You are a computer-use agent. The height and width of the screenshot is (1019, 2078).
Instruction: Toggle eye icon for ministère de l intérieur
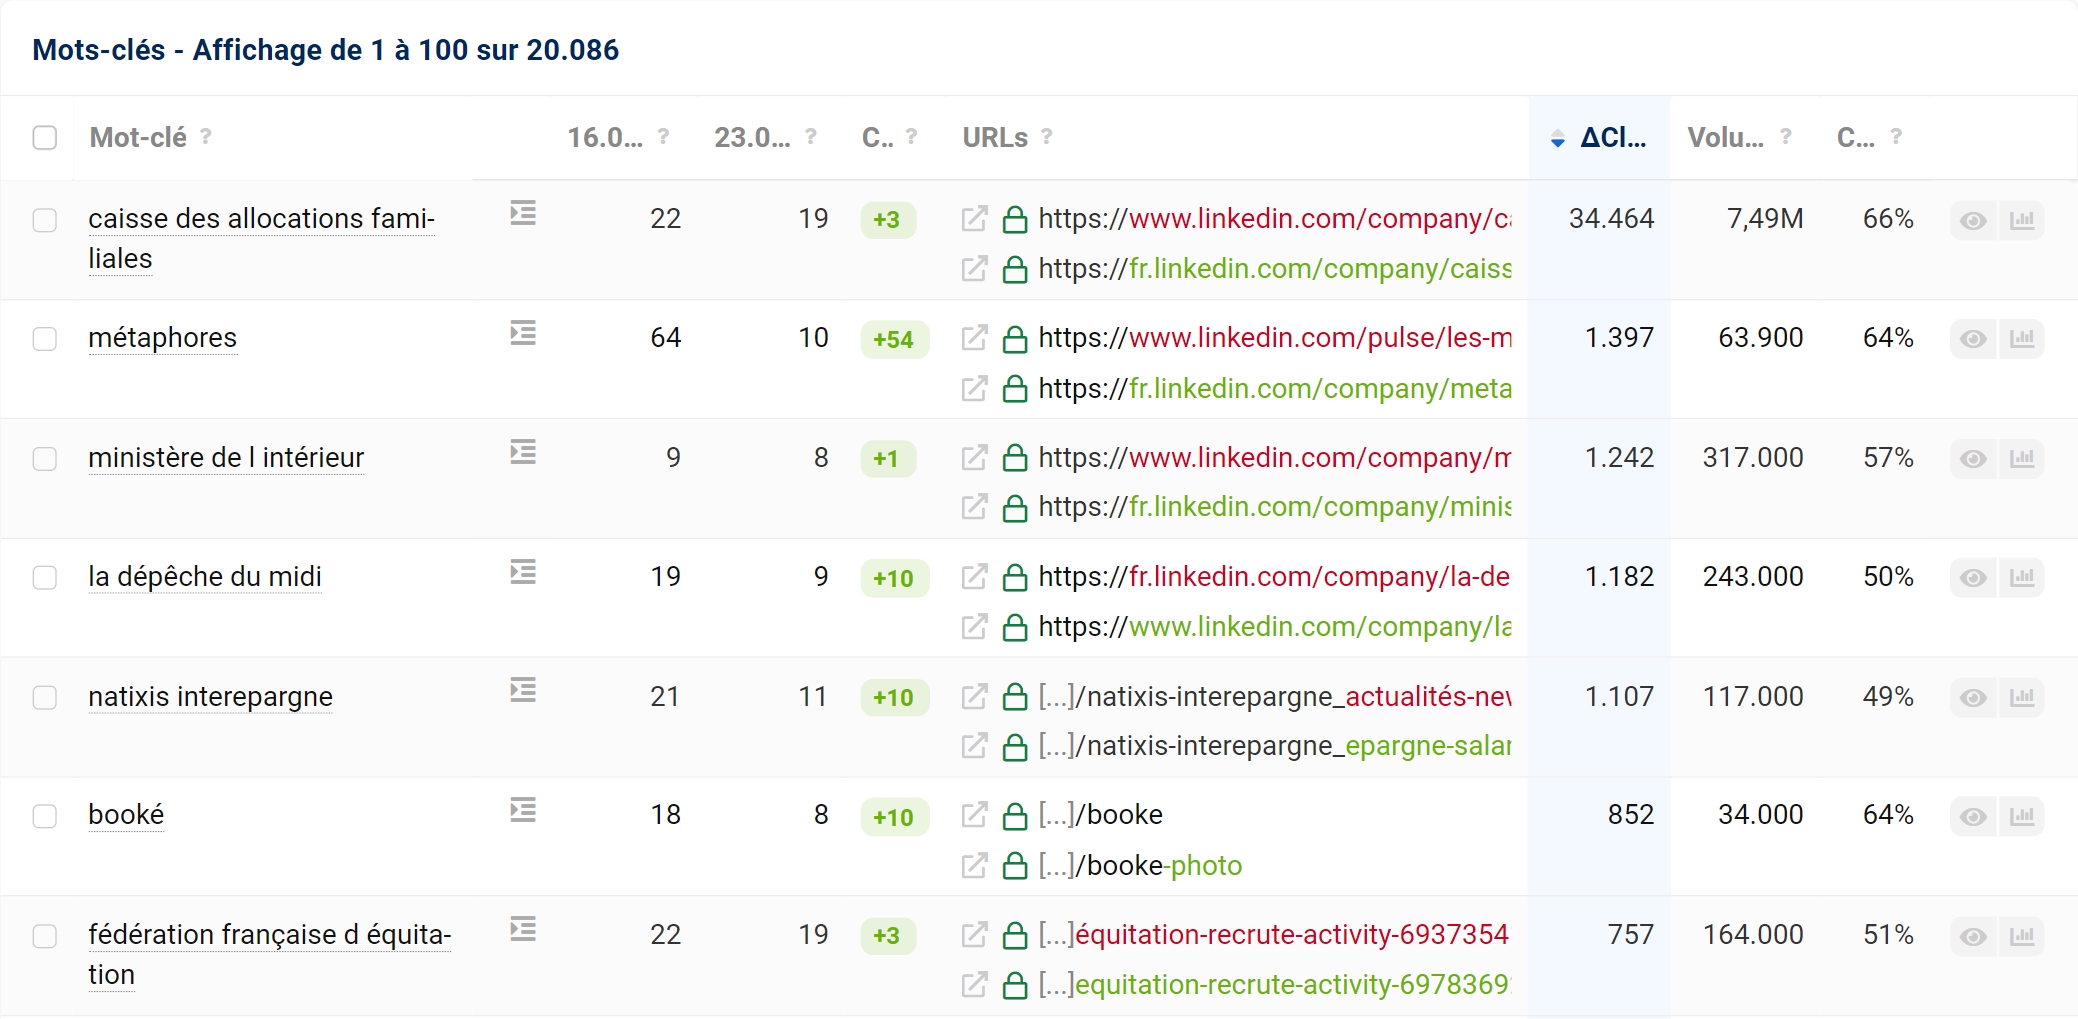pos(1973,459)
